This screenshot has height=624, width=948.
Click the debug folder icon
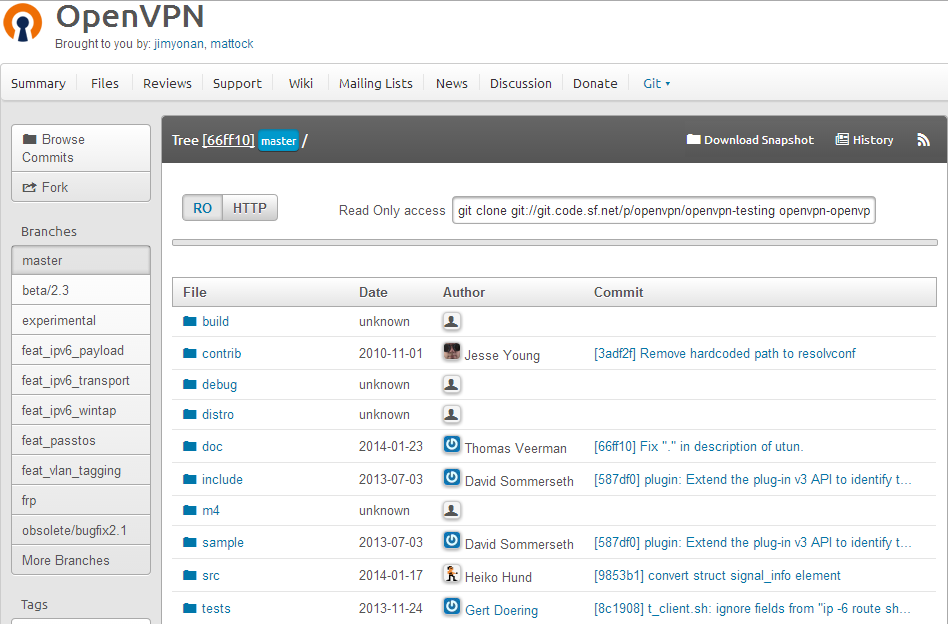pos(190,384)
